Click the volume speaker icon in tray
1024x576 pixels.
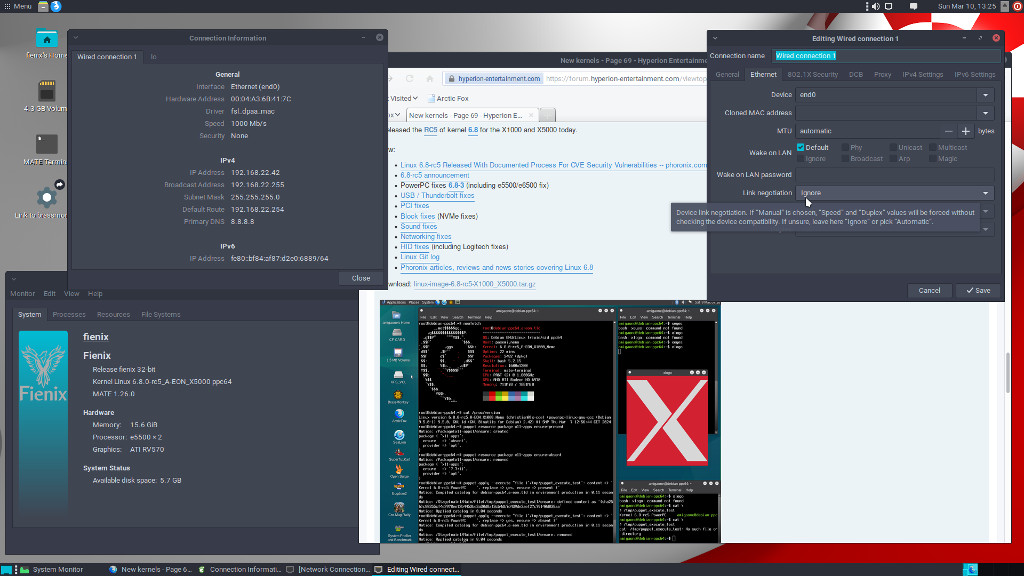(876, 7)
